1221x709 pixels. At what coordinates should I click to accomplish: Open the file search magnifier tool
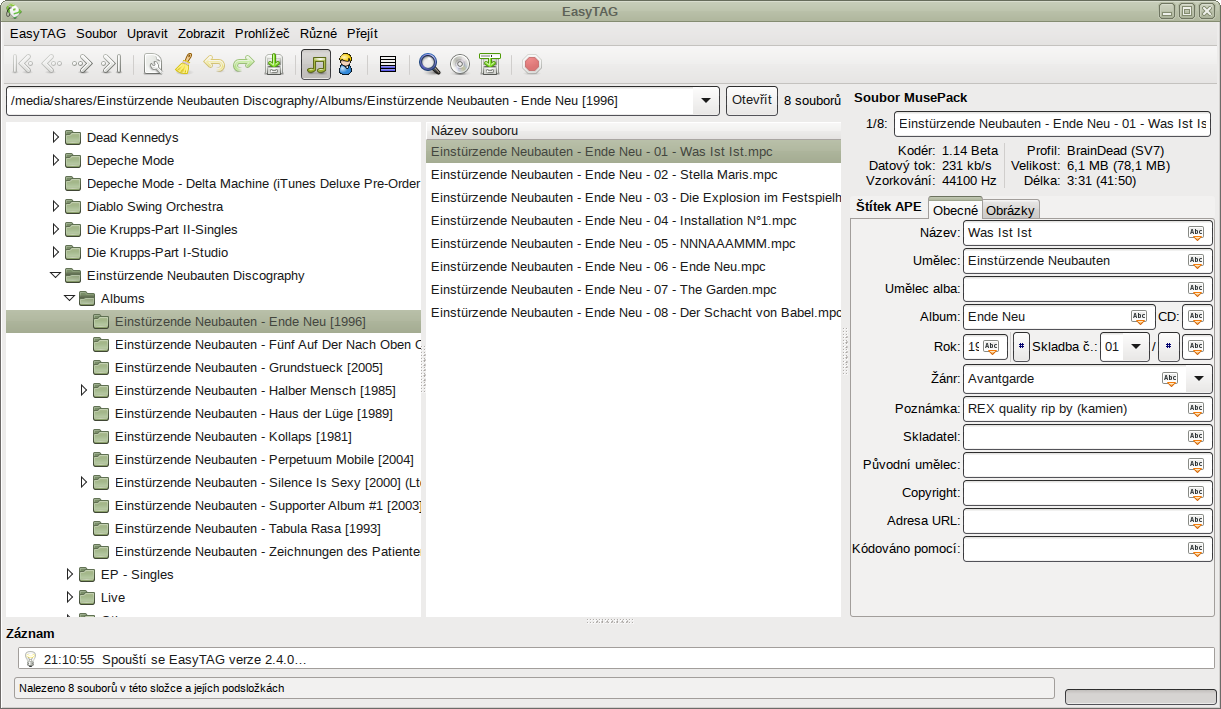[x=430, y=65]
